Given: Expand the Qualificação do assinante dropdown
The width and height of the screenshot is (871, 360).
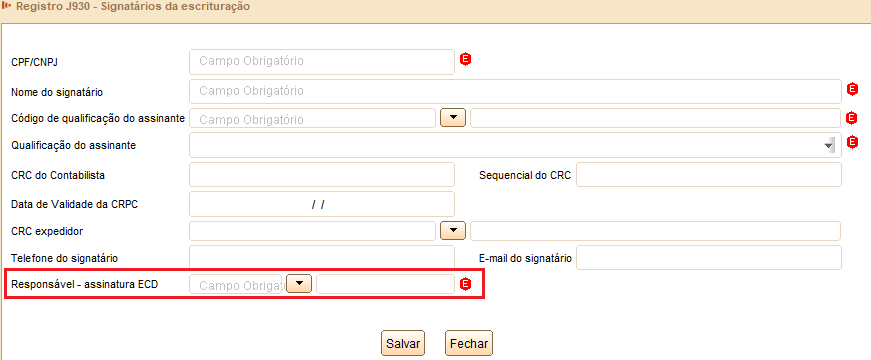Looking at the screenshot, I should point(830,146).
